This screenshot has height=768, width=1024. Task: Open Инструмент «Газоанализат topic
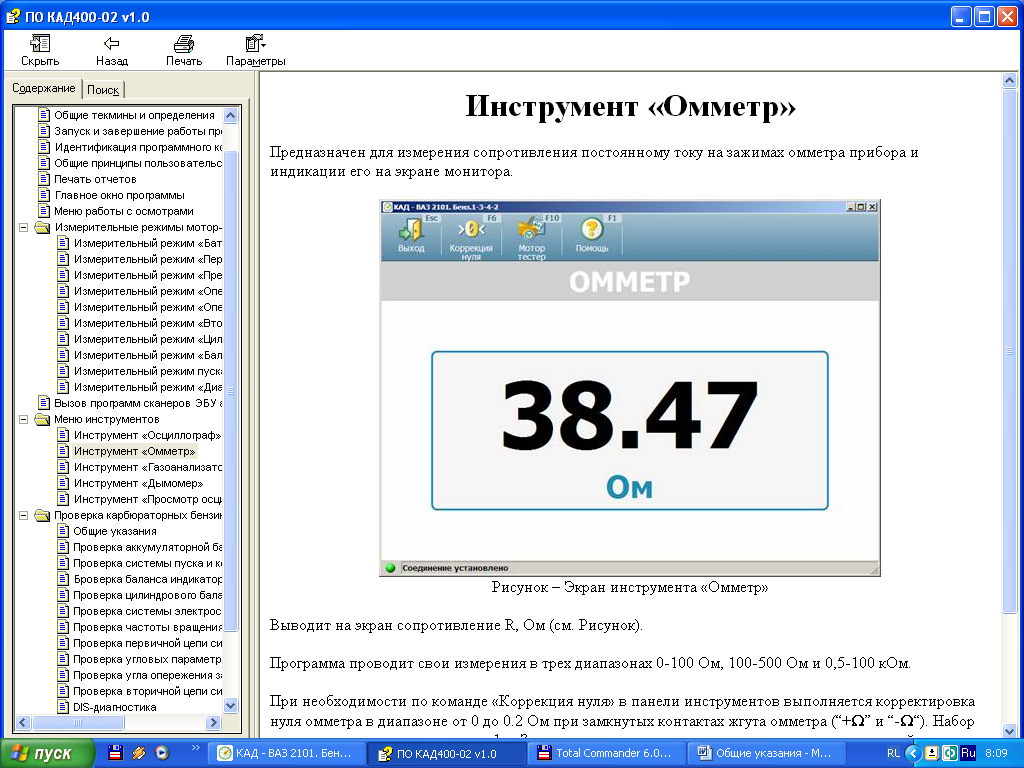[x=148, y=467]
